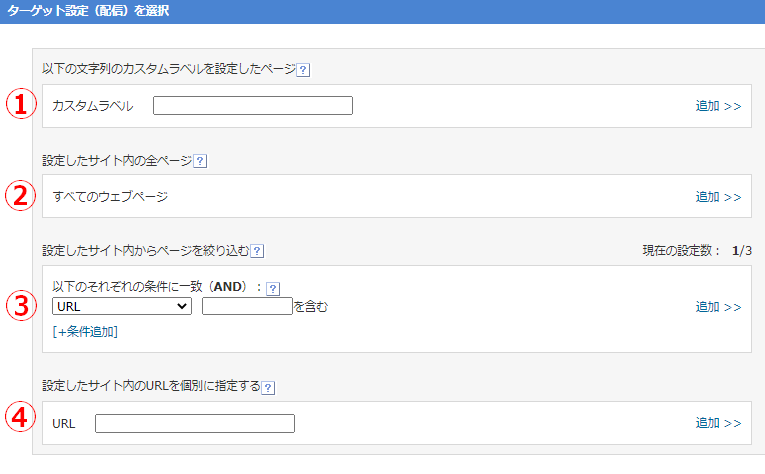Screen dimensions: 765x474
Task: Click the [+条件追加] link
Action: [x=85, y=331]
